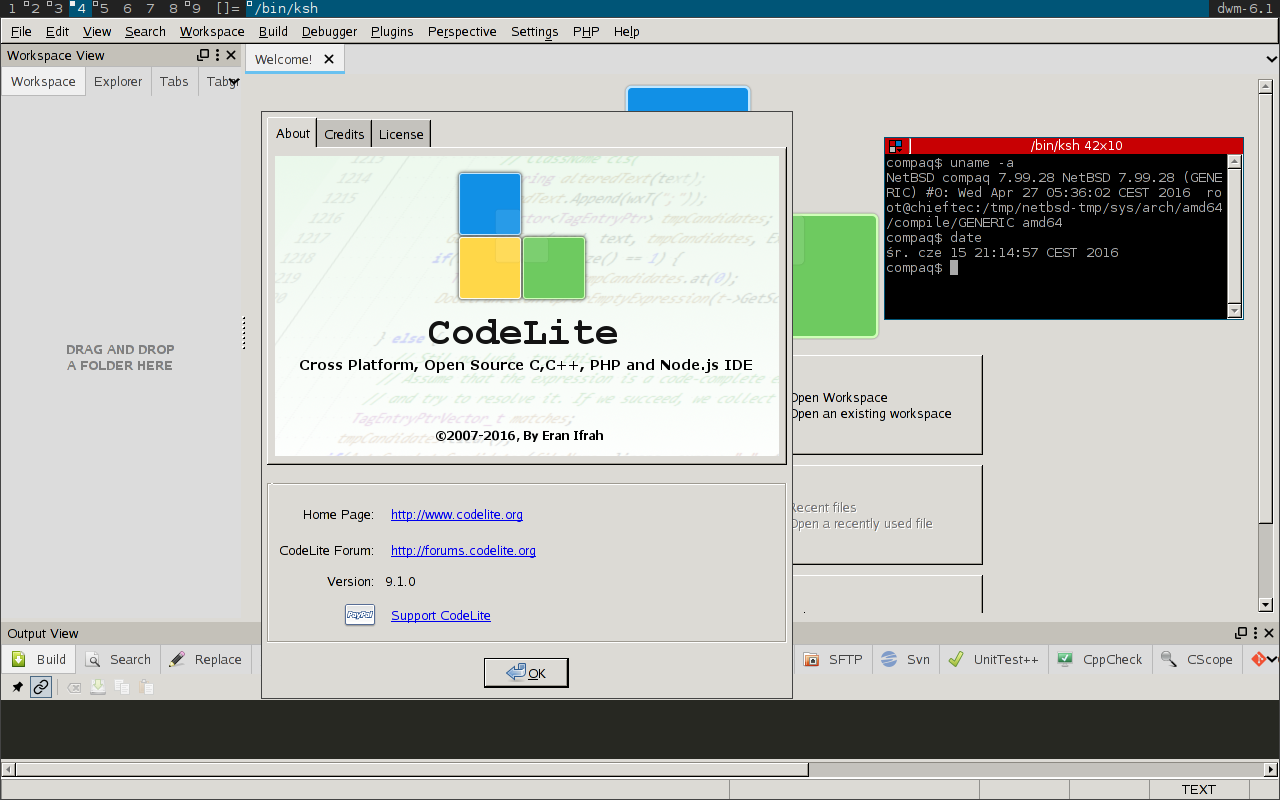1280x800 pixels.
Task: Open the Perspective menu
Action: point(462,31)
